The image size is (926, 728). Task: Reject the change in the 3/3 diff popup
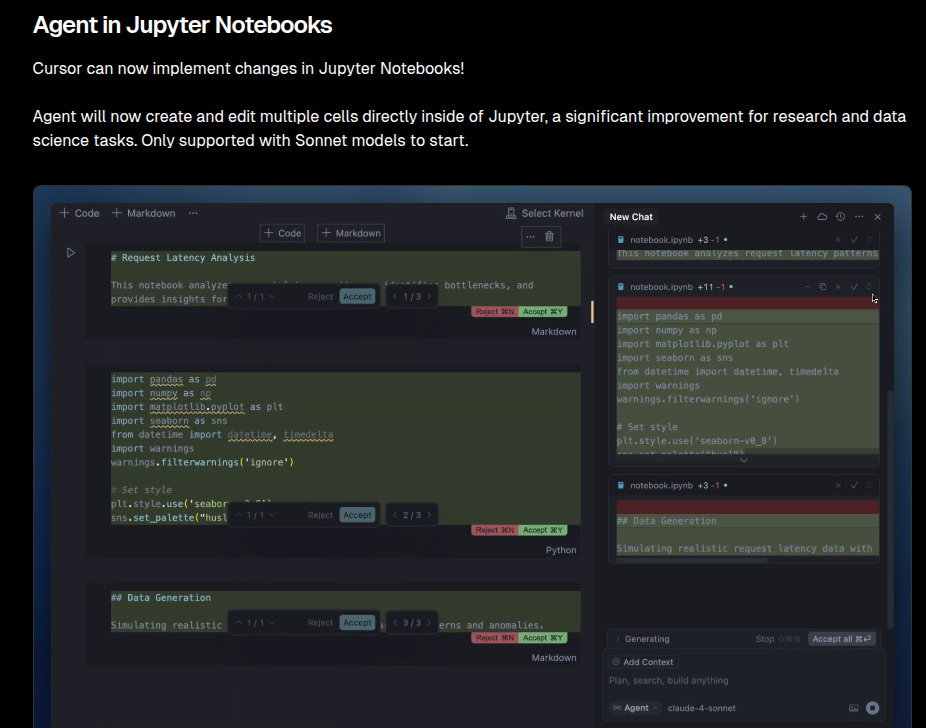pos(320,622)
